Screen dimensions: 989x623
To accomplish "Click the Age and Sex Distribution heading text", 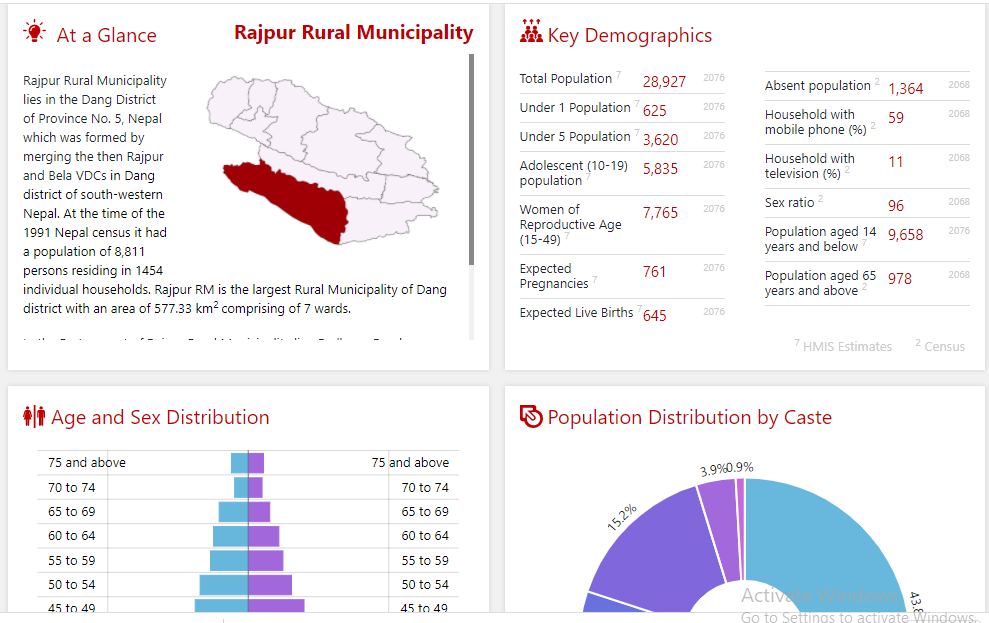I will pyautogui.click(x=160, y=417).
